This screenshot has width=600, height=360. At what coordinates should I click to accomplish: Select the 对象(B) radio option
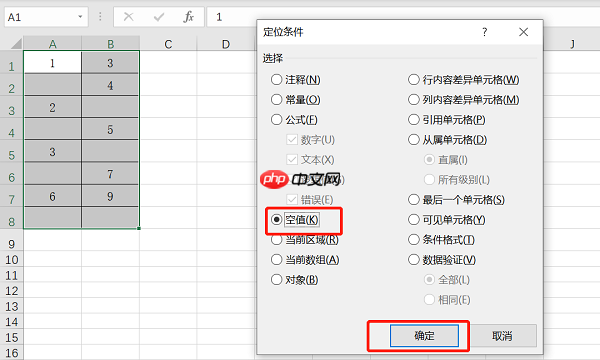pyautogui.click(x=294, y=280)
